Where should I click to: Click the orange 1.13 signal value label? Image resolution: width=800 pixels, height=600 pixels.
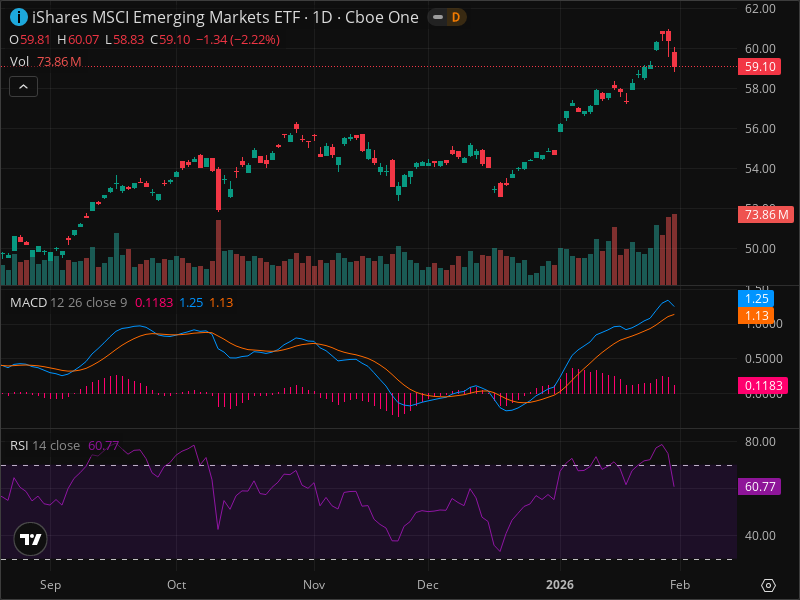tap(756, 316)
